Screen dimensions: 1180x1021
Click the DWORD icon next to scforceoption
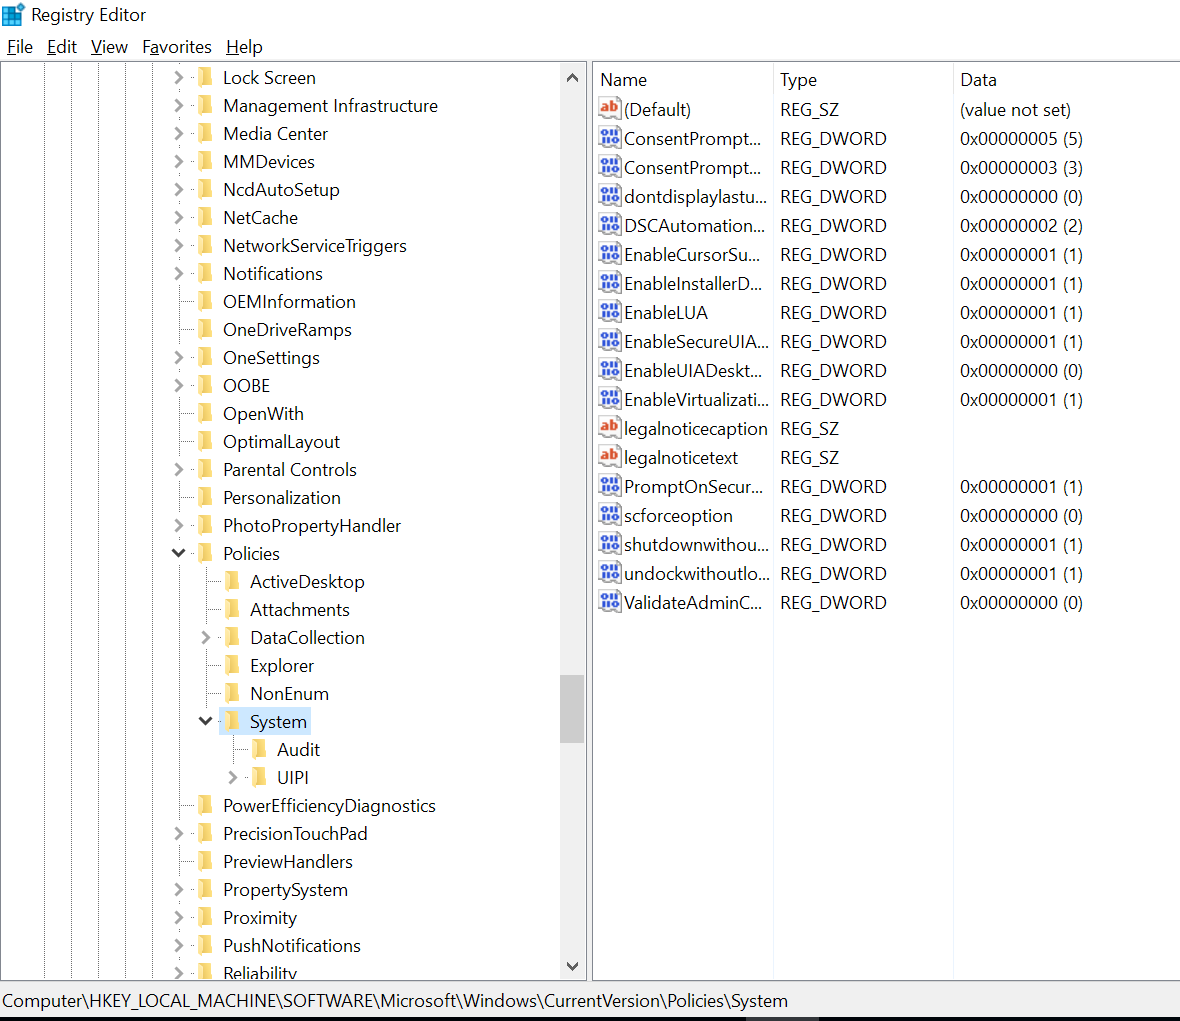coord(610,514)
